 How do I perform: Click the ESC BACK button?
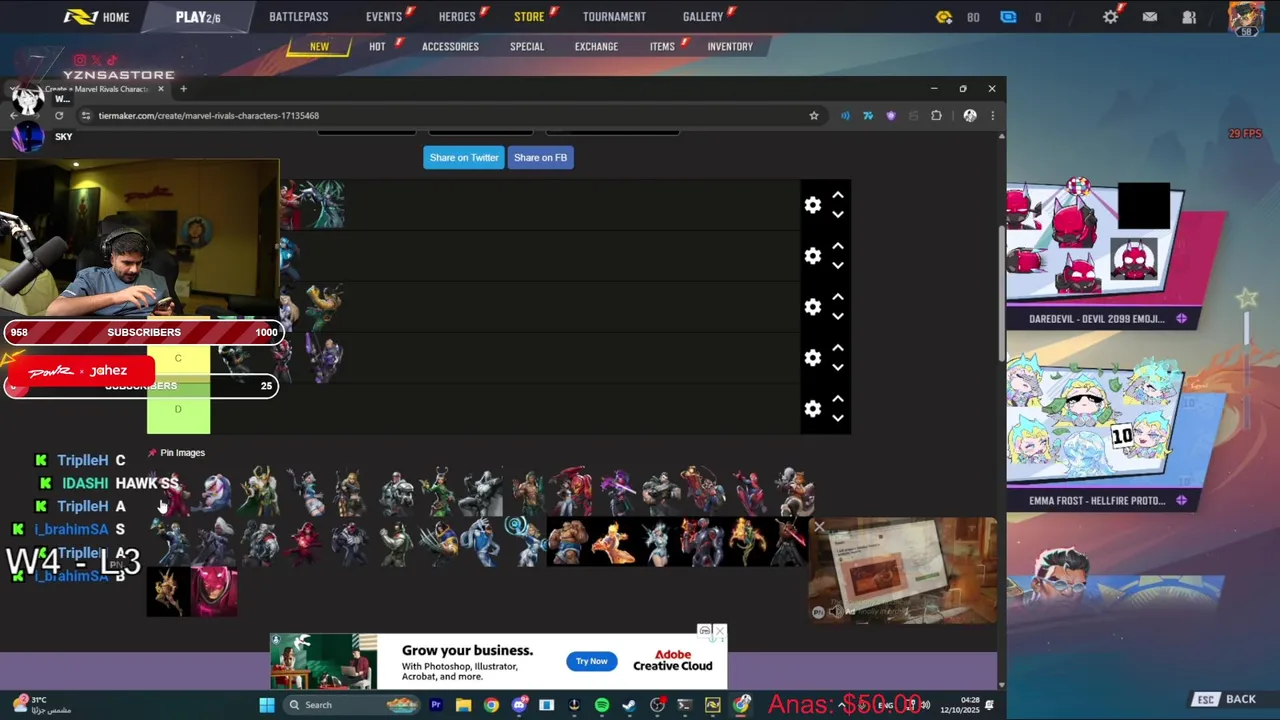pyautogui.click(x=1226, y=699)
